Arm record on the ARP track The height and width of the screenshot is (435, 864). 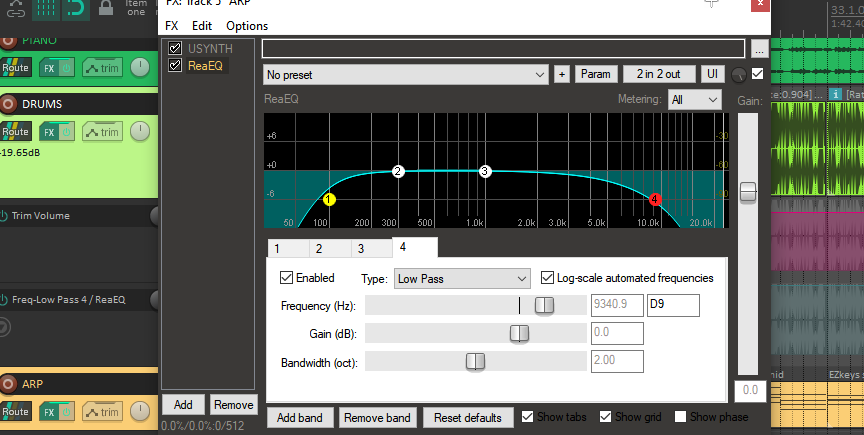point(7,384)
